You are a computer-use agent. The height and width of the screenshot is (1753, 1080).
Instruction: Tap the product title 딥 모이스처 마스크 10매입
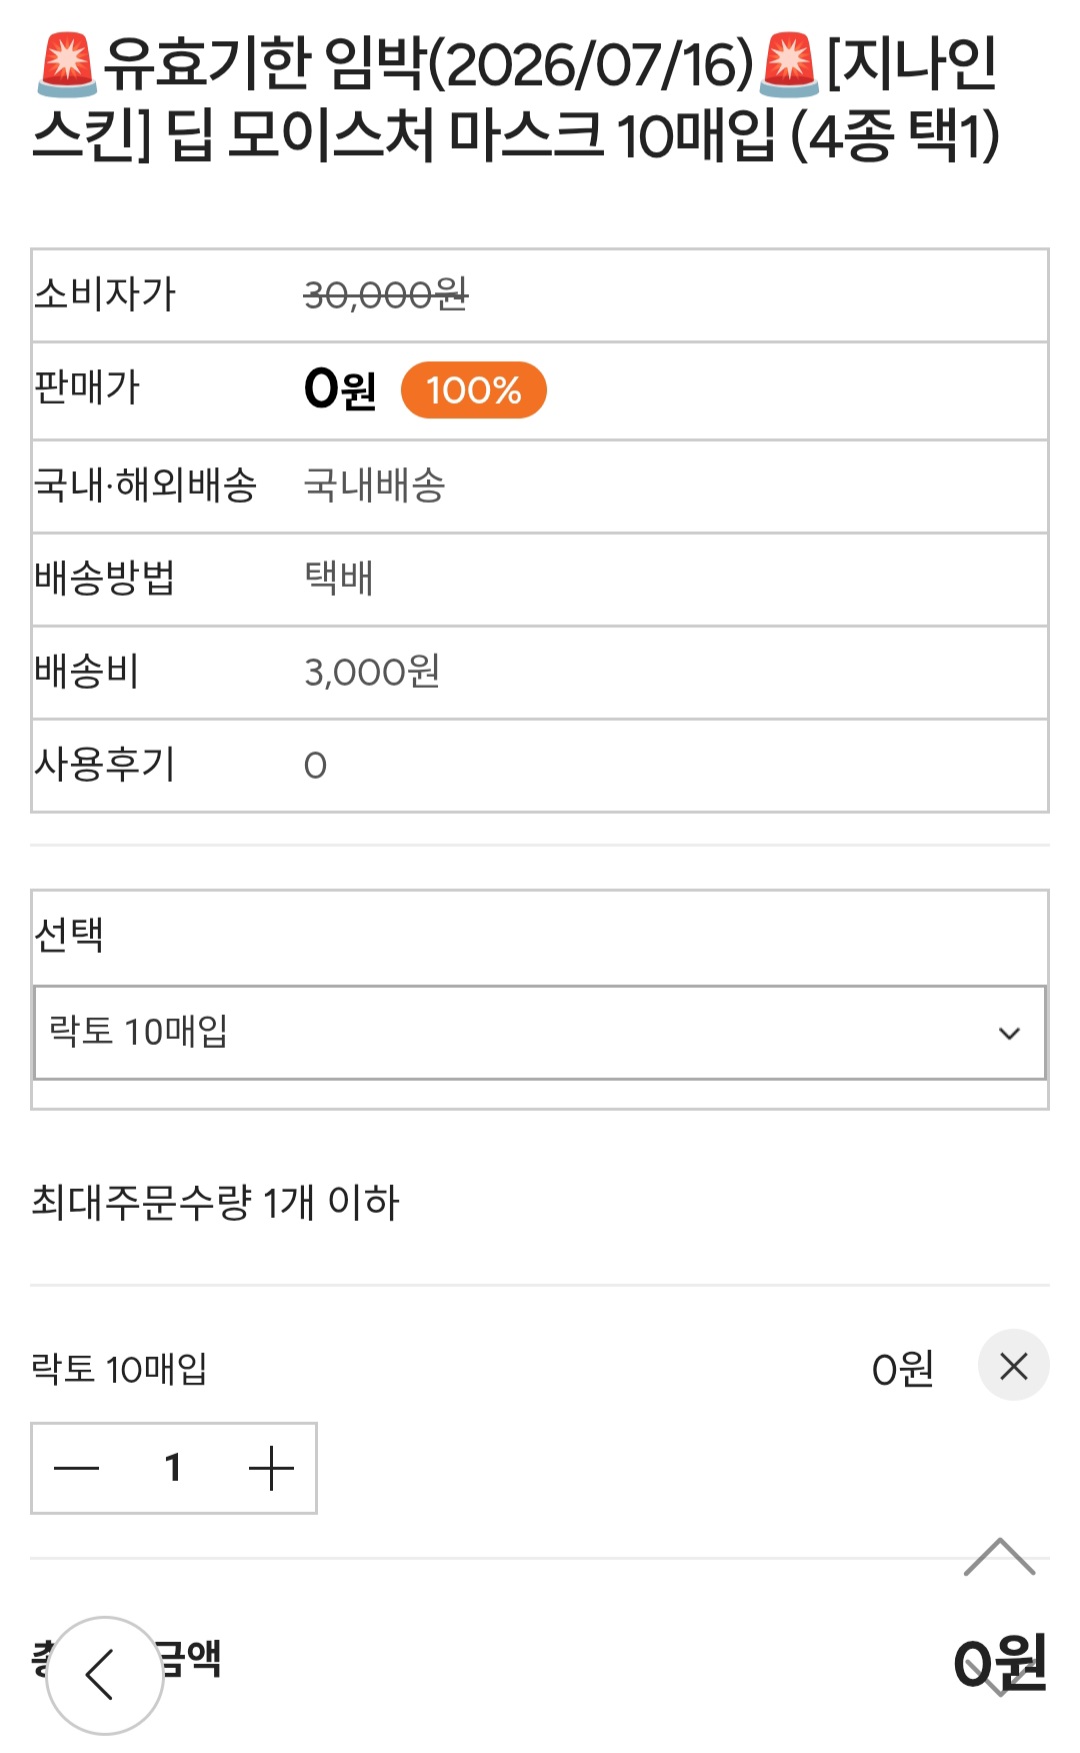click(520, 135)
